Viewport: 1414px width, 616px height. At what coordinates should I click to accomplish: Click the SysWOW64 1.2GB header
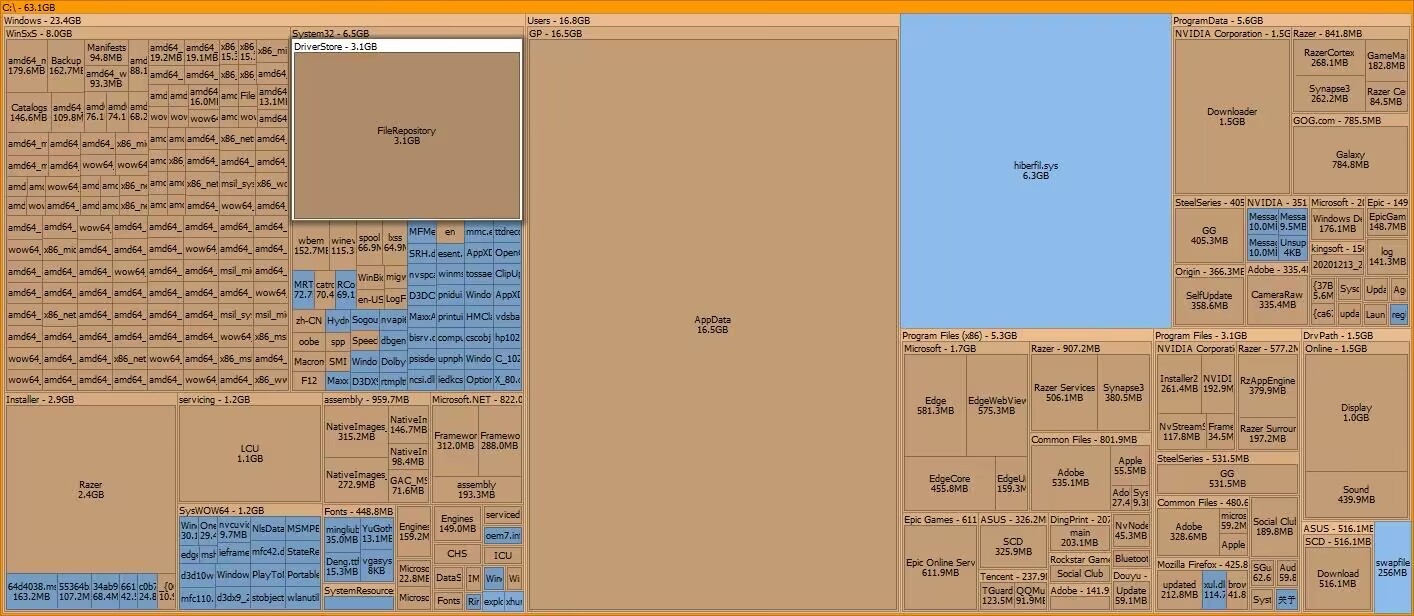click(x=250, y=510)
